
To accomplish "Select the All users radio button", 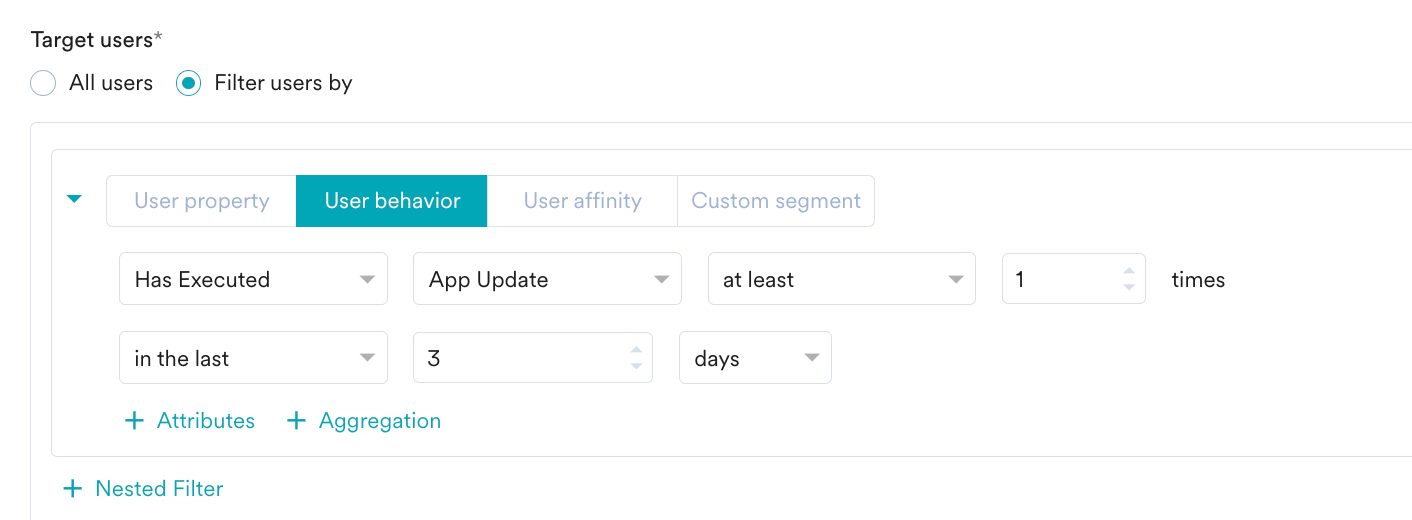I will coord(43,83).
